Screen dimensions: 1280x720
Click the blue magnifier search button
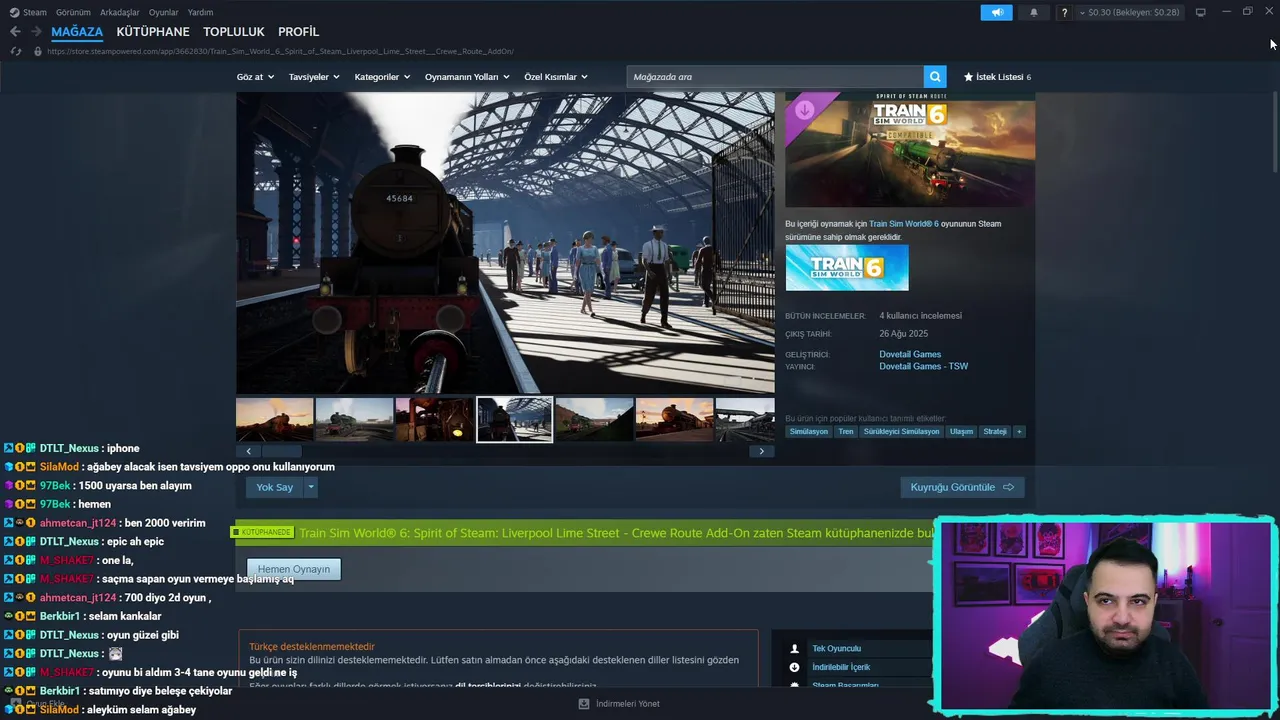(x=935, y=77)
